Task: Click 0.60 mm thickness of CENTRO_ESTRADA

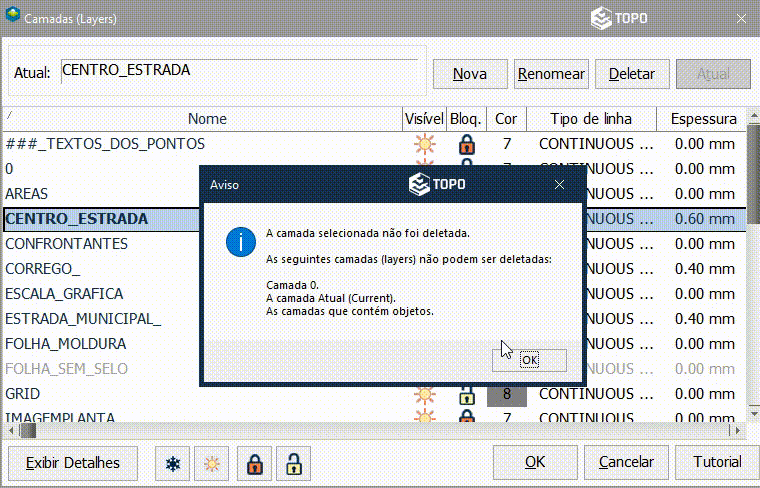Action: point(704,219)
